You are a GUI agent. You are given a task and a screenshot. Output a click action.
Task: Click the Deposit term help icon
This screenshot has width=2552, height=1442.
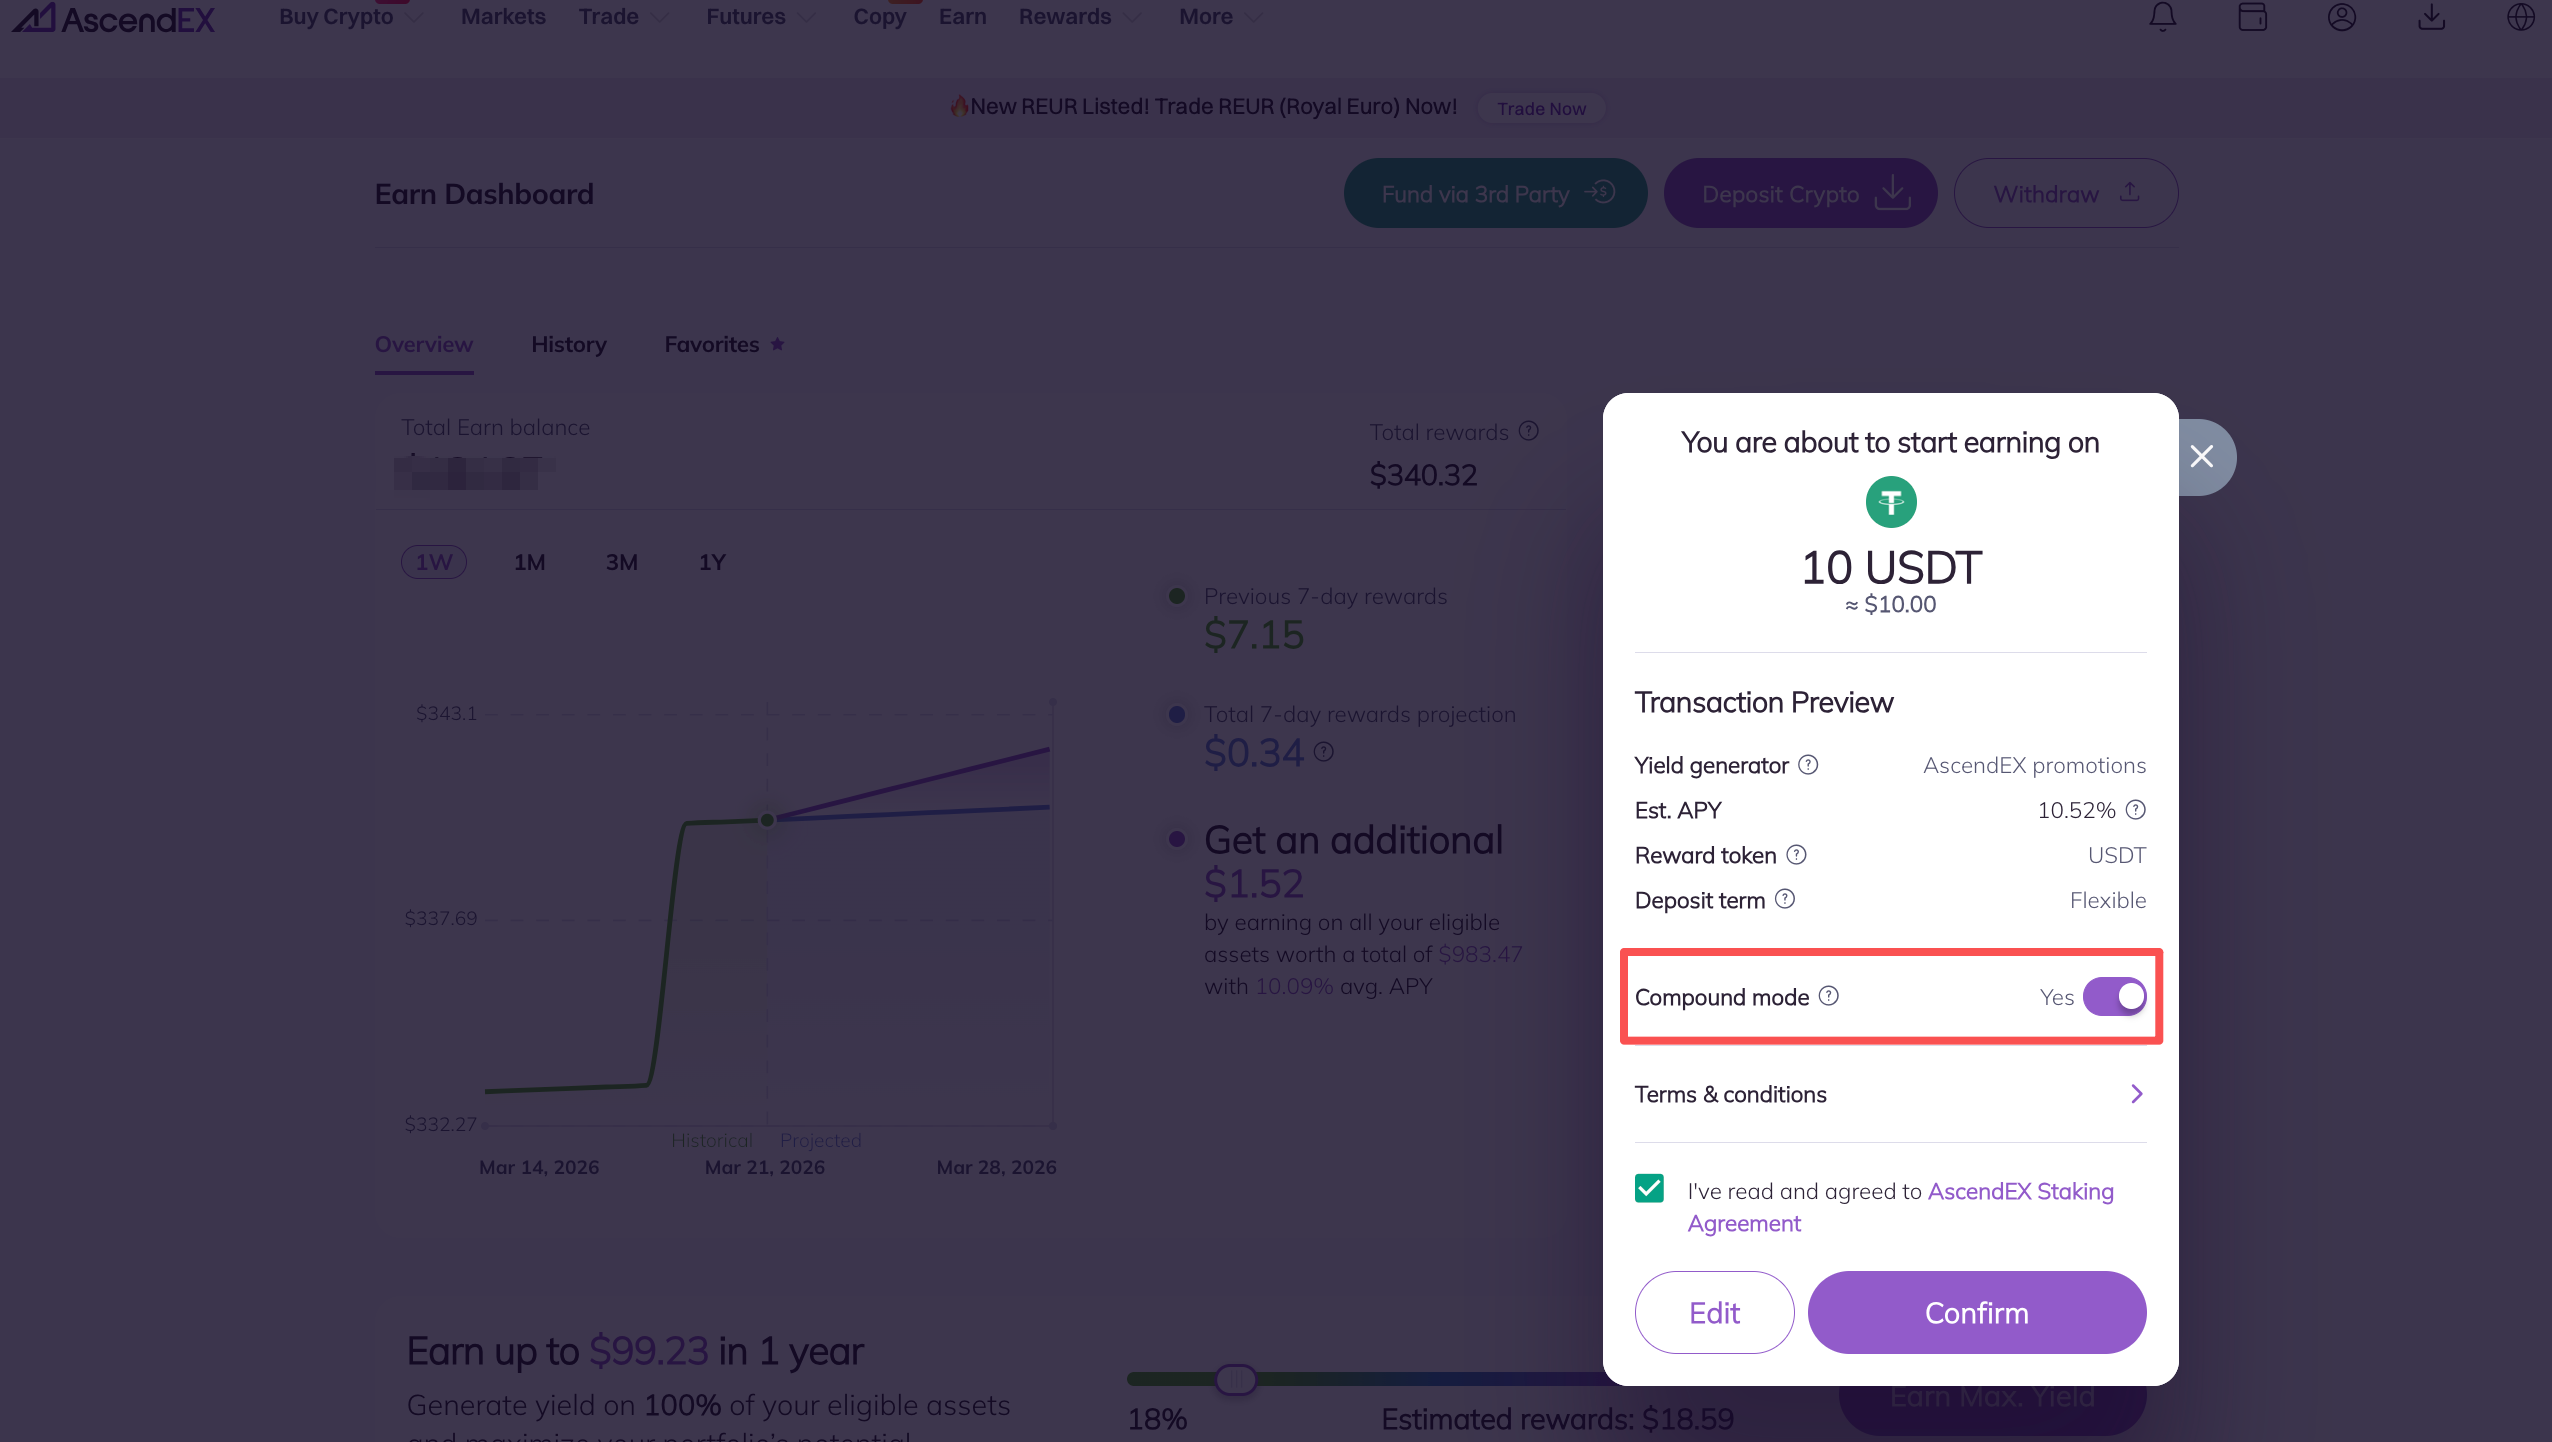coord(1785,899)
